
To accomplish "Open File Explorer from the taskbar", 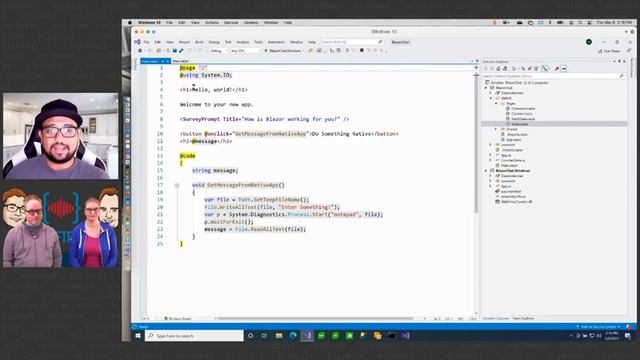I will point(279,336).
